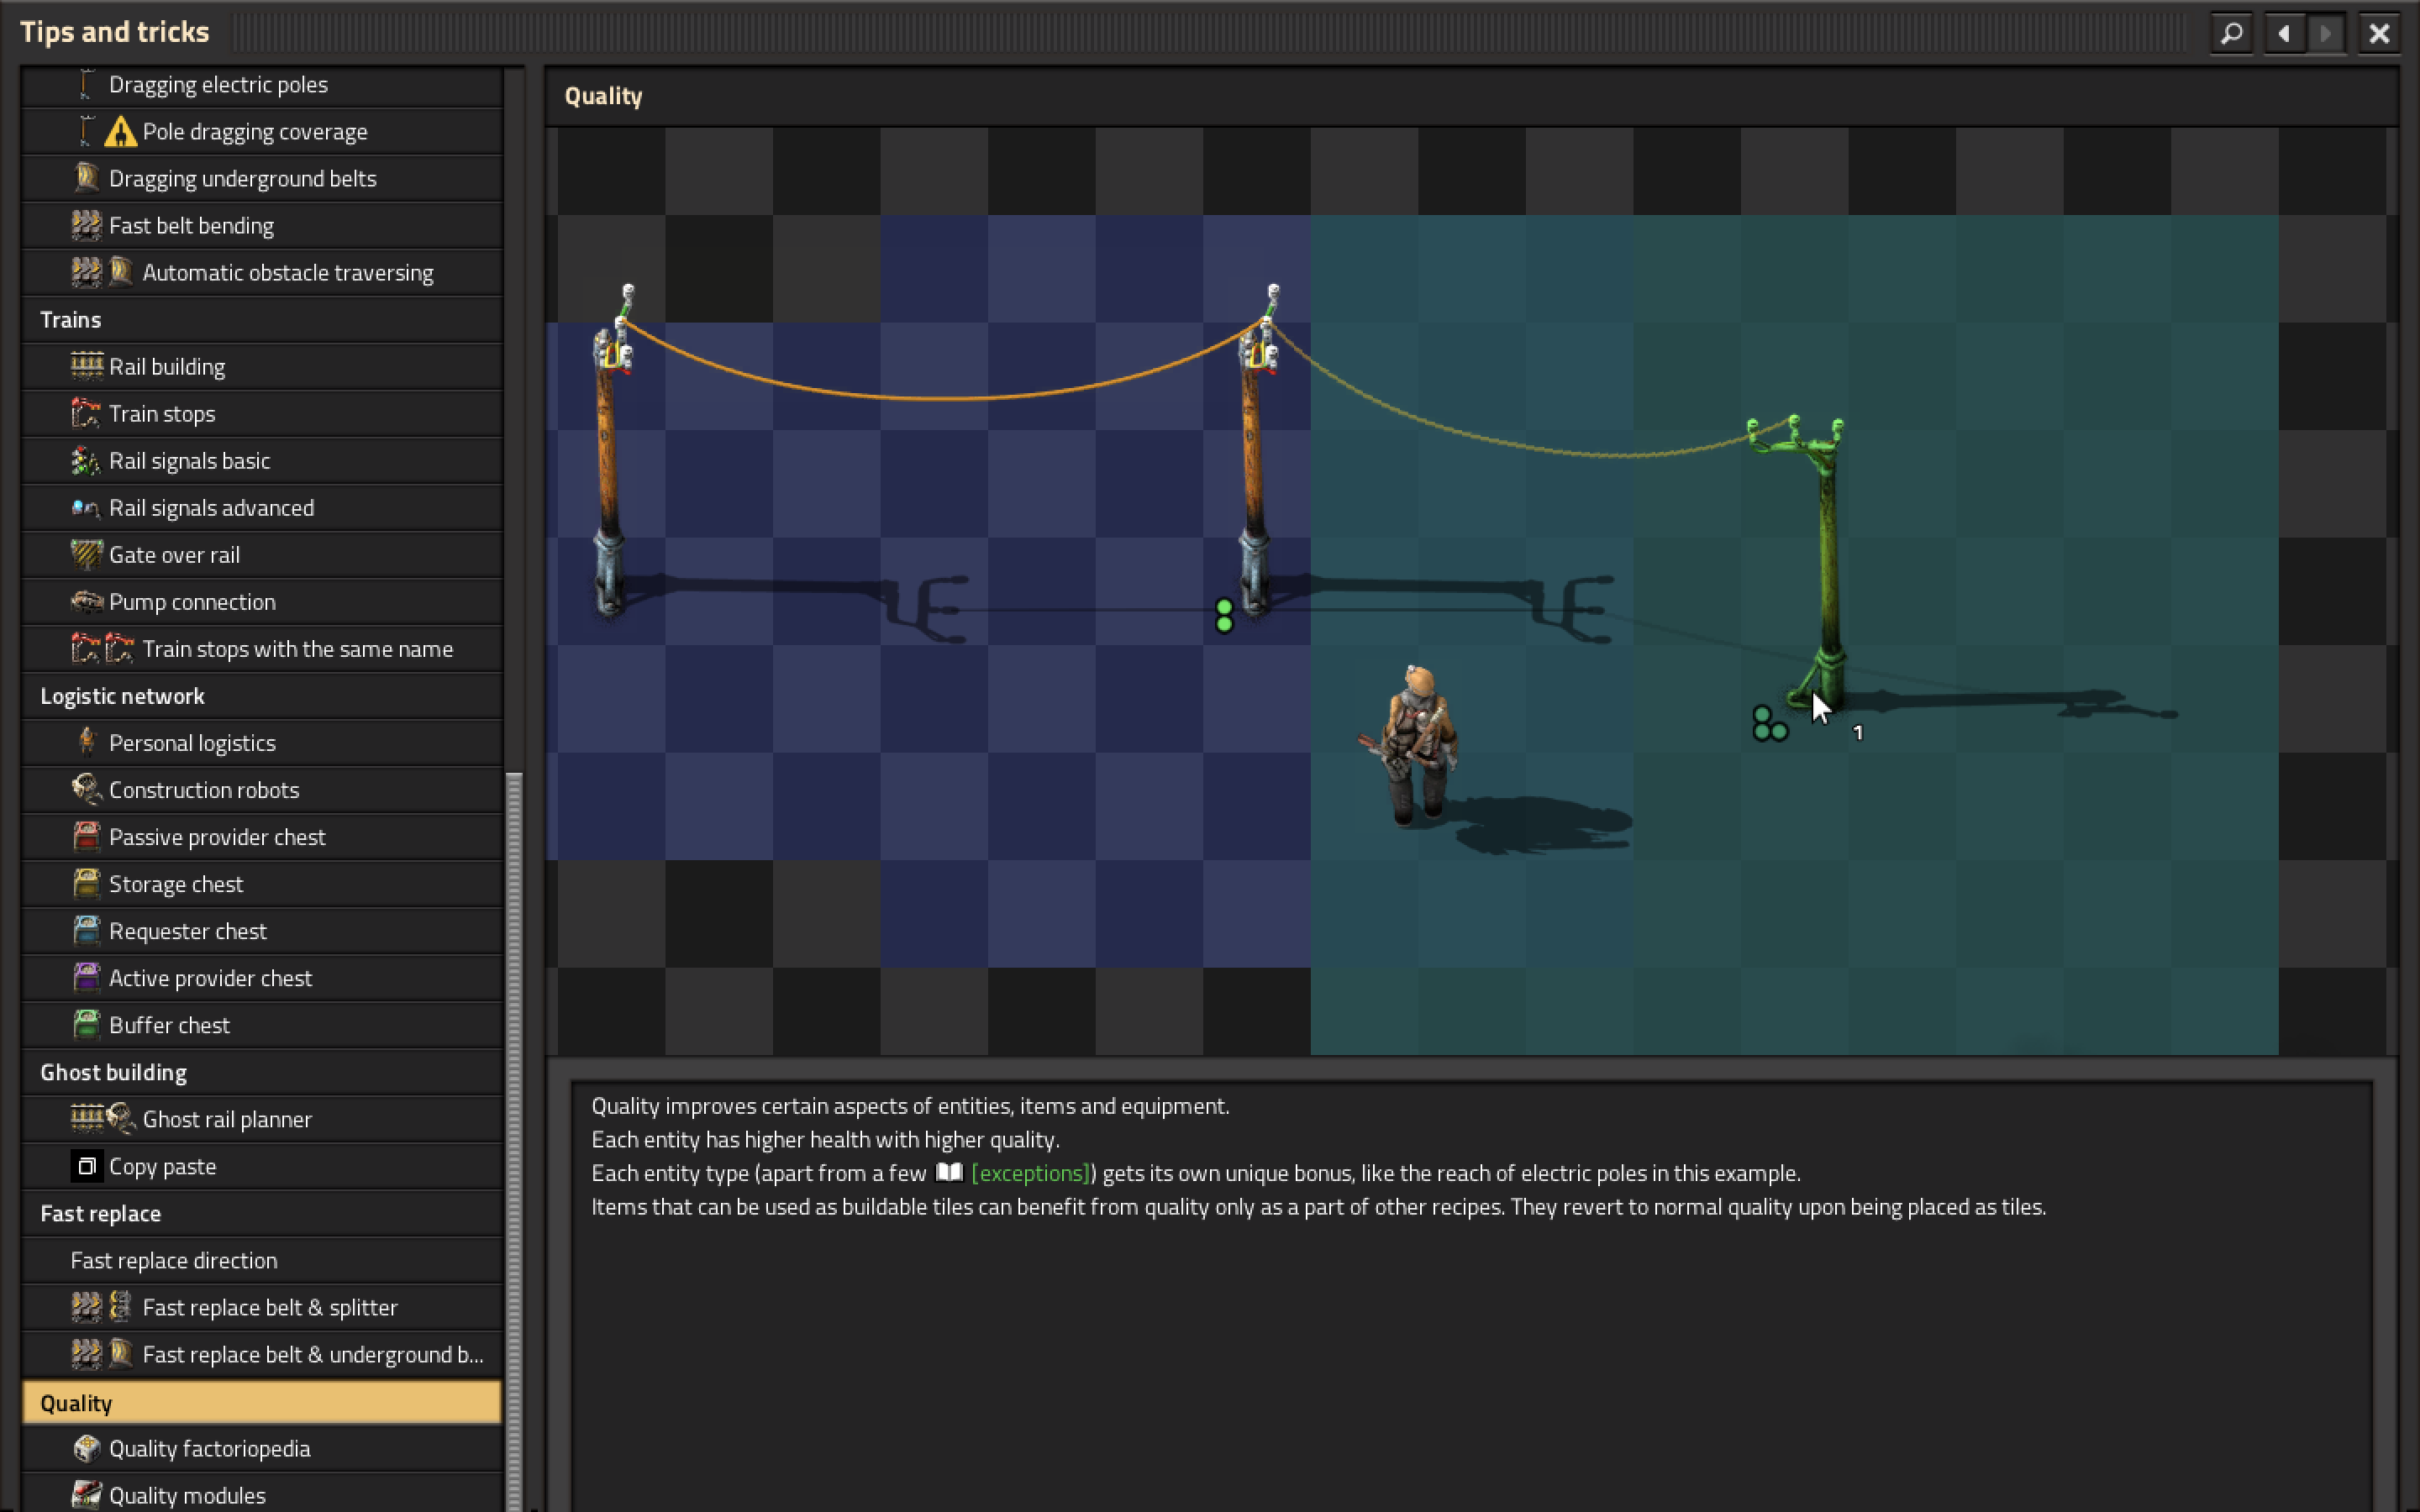Click the chain signal icon beside Rail signals advanced
The height and width of the screenshot is (1512, 2420).
(x=87, y=507)
